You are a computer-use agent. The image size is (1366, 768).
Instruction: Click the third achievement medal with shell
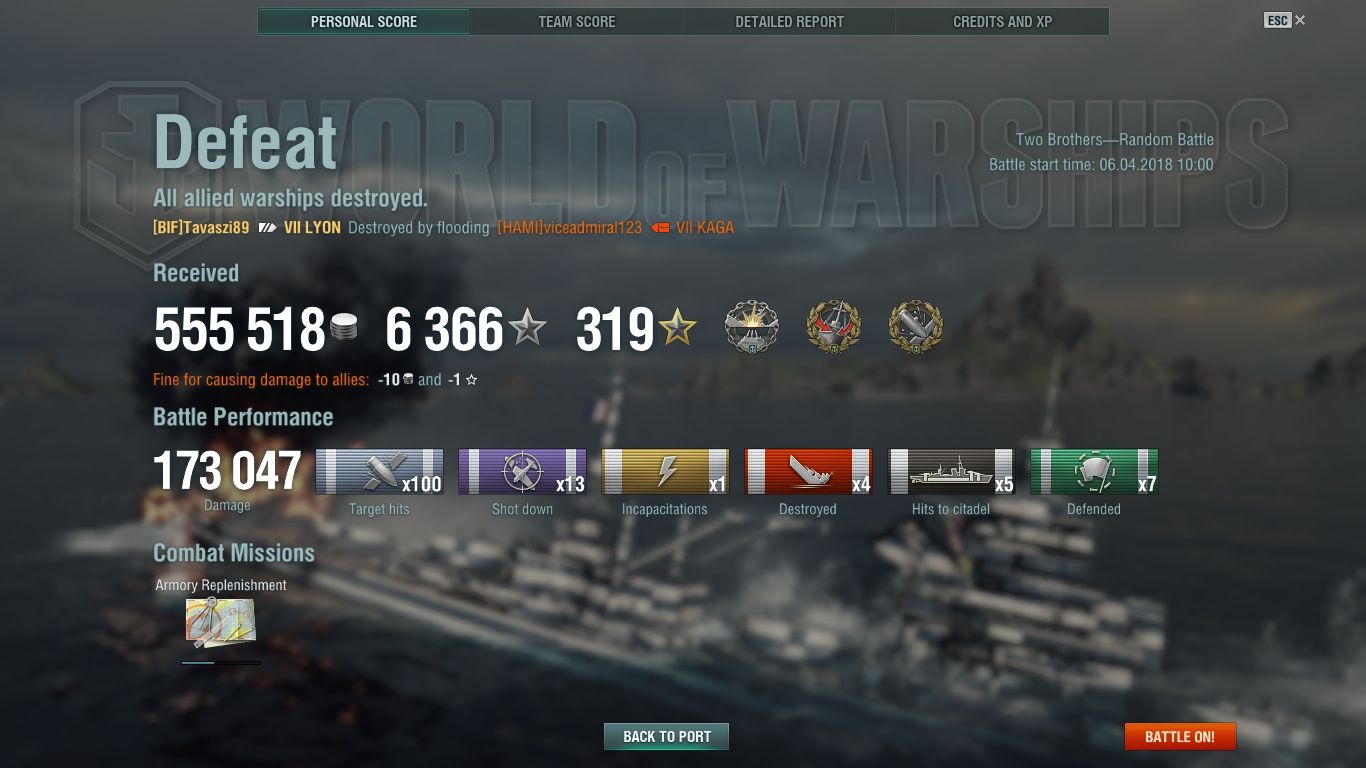click(x=915, y=327)
